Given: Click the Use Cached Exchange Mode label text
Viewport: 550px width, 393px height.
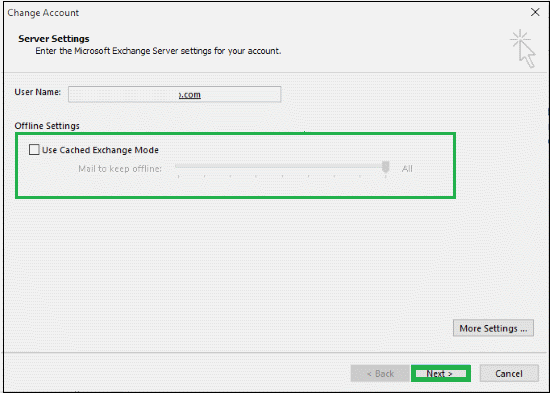Looking at the screenshot, I should click(x=100, y=150).
